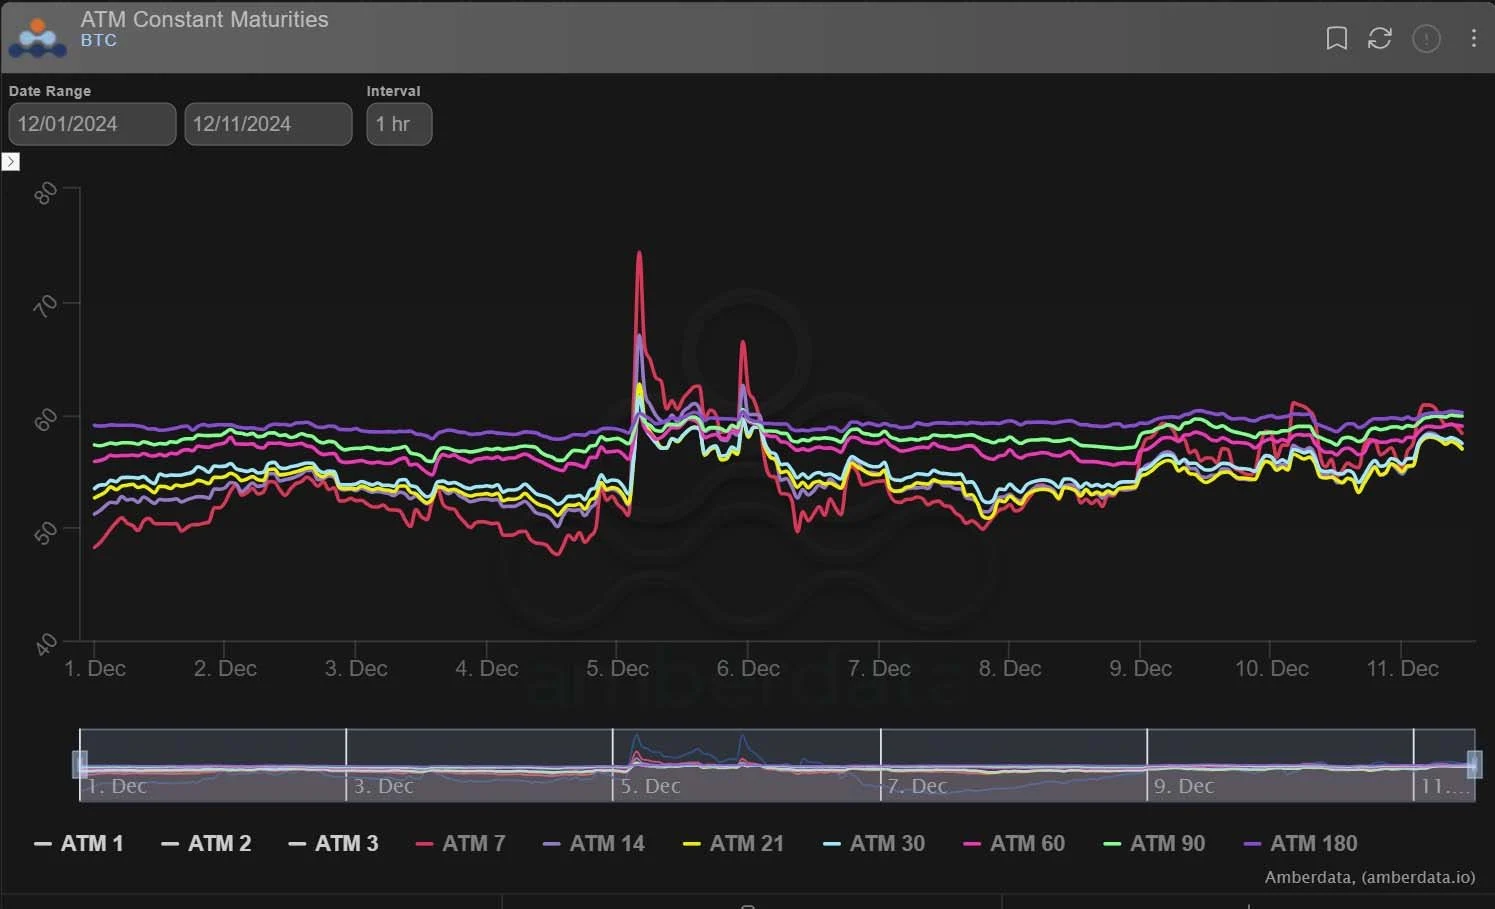Image resolution: width=1495 pixels, height=909 pixels.
Task: Hide the ATM 14 series
Action: tap(594, 843)
